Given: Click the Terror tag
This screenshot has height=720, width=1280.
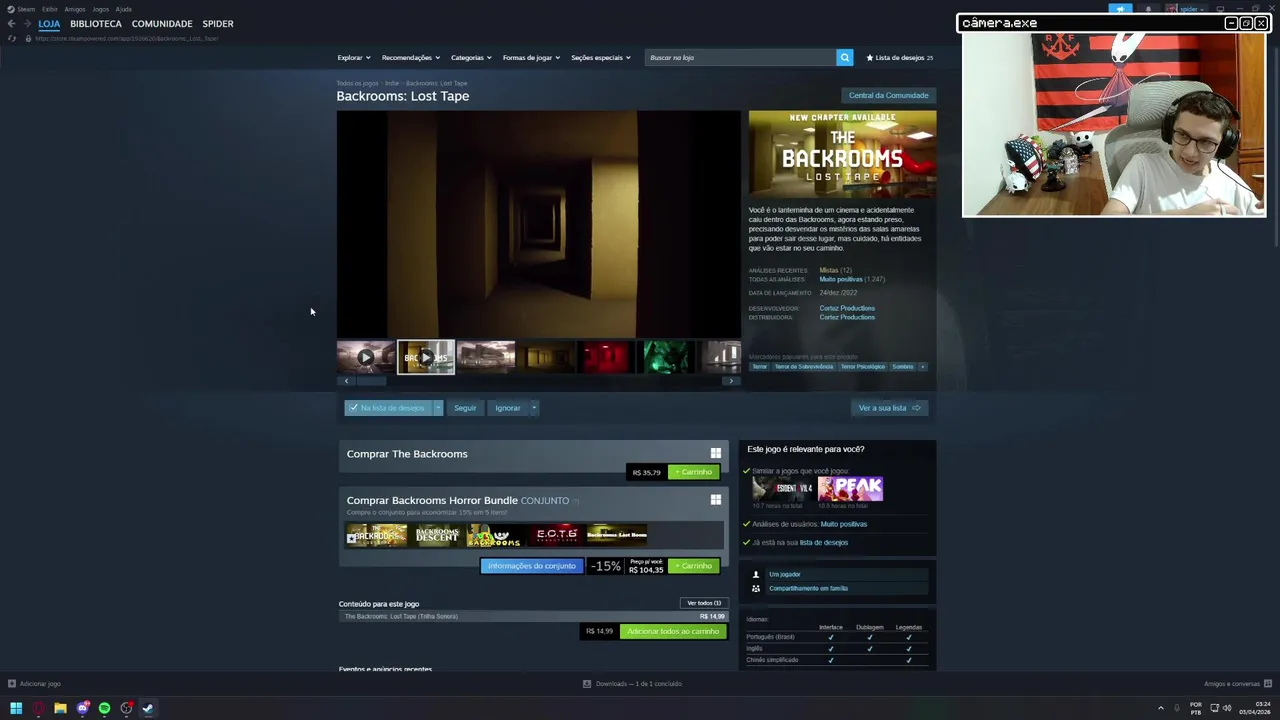Looking at the screenshot, I should (760, 367).
